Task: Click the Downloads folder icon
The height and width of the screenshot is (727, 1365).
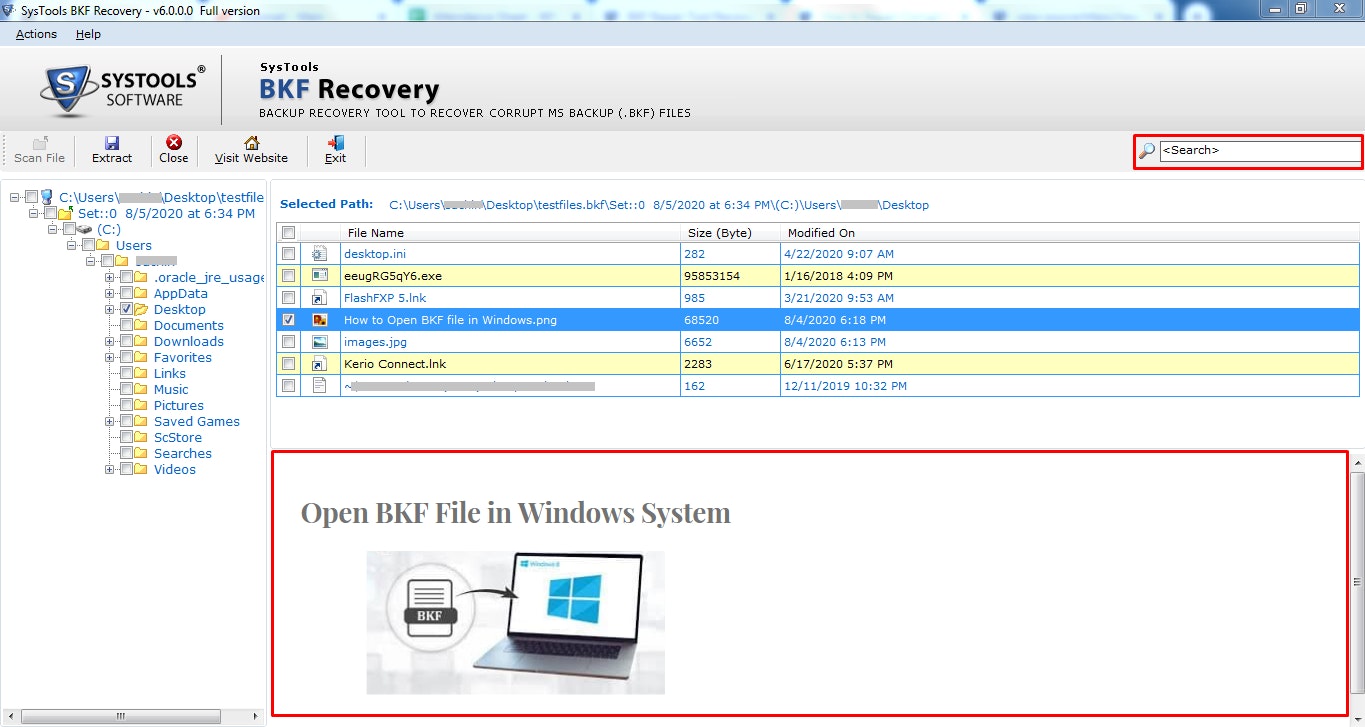Action: [141, 341]
